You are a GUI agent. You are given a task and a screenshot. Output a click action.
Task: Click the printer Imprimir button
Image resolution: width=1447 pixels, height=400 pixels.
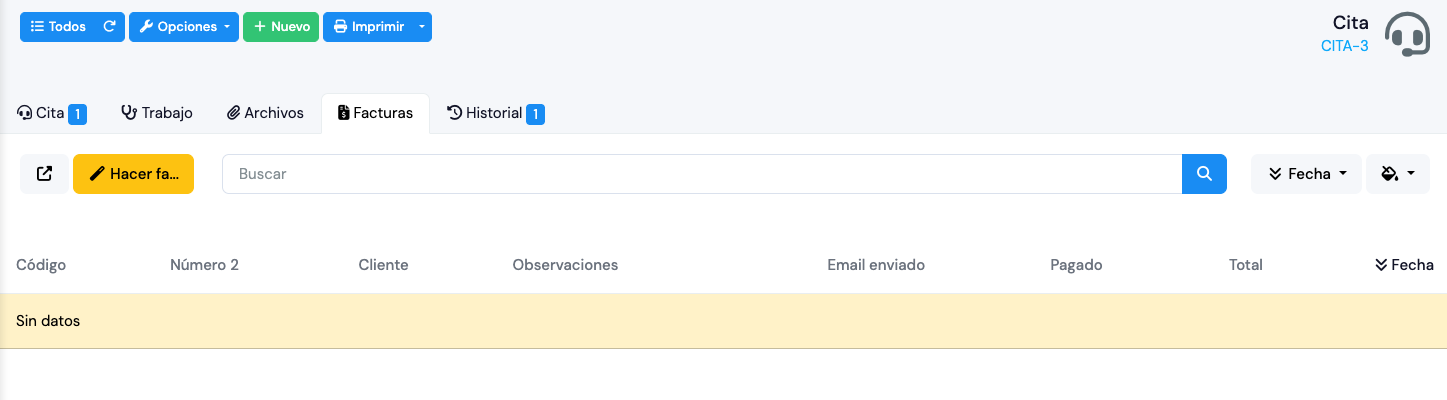[368, 27]
